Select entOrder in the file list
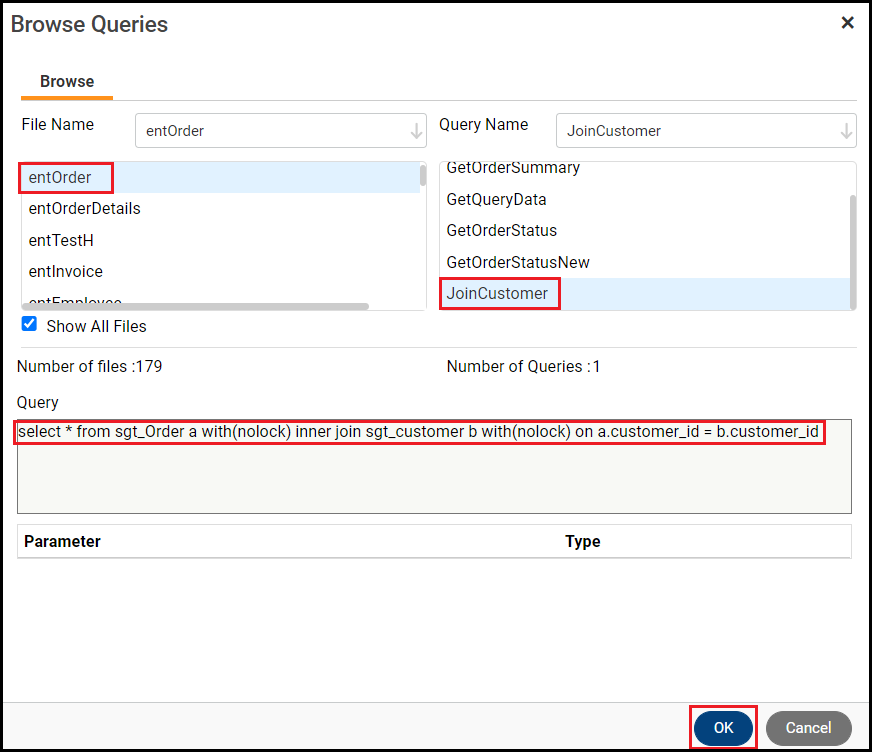The image size is (872, 752). (221, 177)
